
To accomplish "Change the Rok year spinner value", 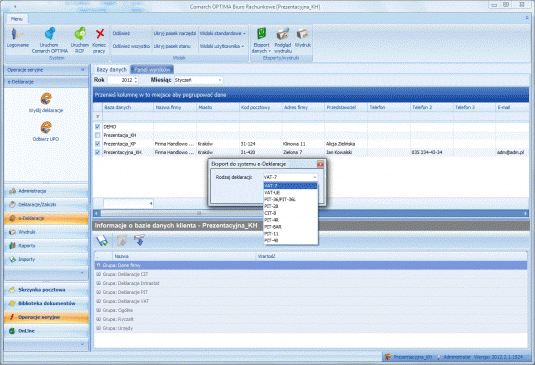I will pyautogui.click(x=136, y=80).
